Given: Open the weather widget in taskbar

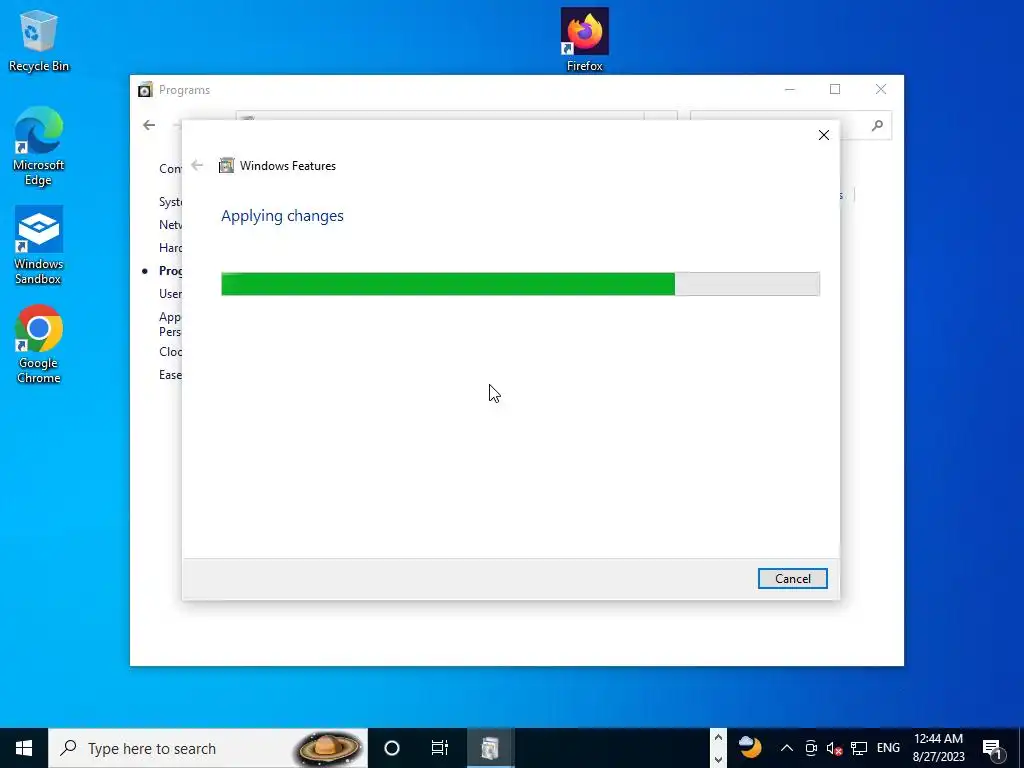Looking at the screenshot, I should pos(750,746).
